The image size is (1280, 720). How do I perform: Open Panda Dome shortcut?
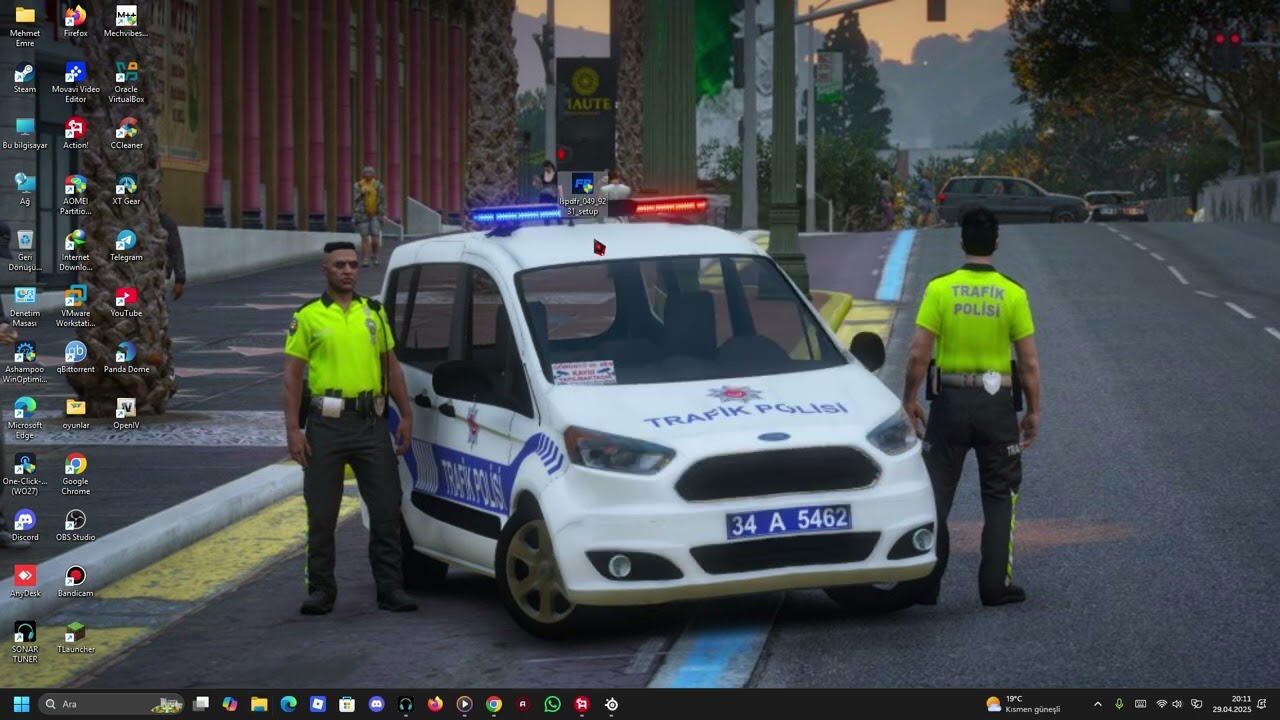coord(126,358)
